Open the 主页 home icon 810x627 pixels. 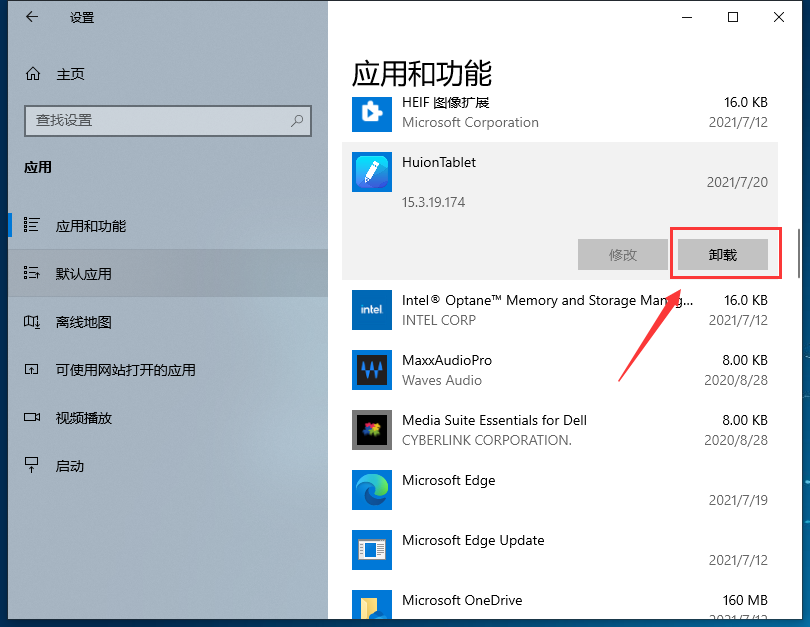(x=33, y=74)
